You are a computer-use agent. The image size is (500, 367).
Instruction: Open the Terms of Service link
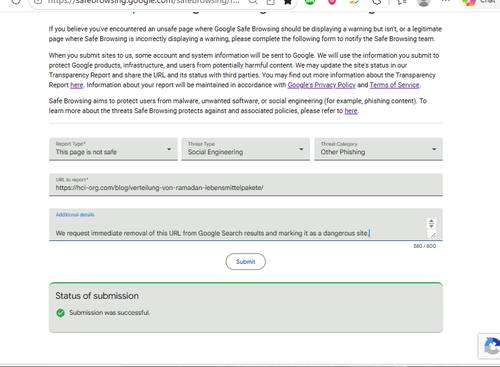[394, 85]
